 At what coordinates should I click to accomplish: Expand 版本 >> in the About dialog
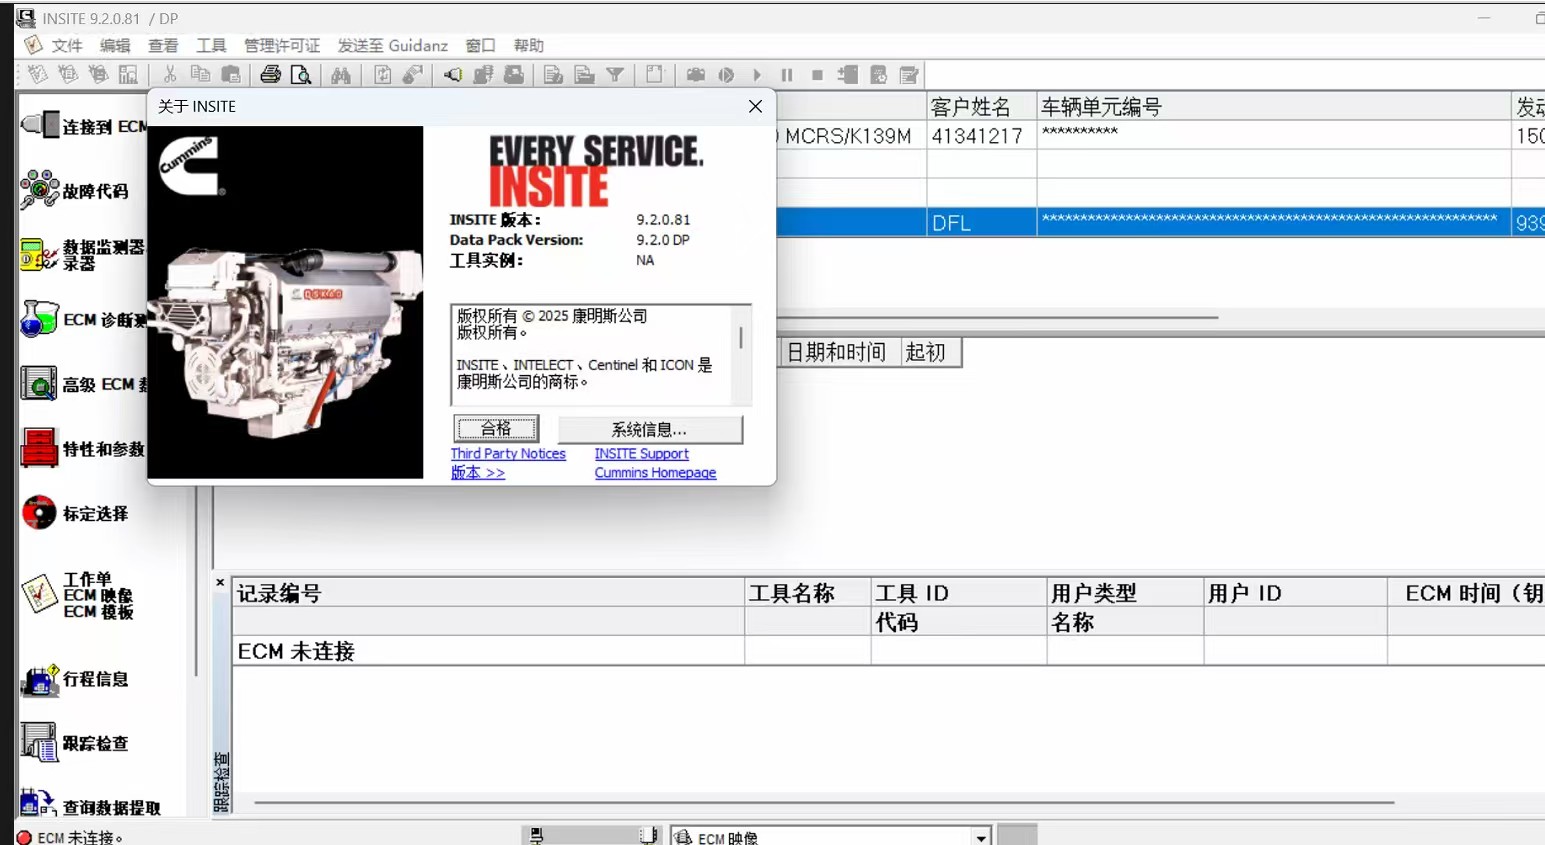(x=478, y=472)
